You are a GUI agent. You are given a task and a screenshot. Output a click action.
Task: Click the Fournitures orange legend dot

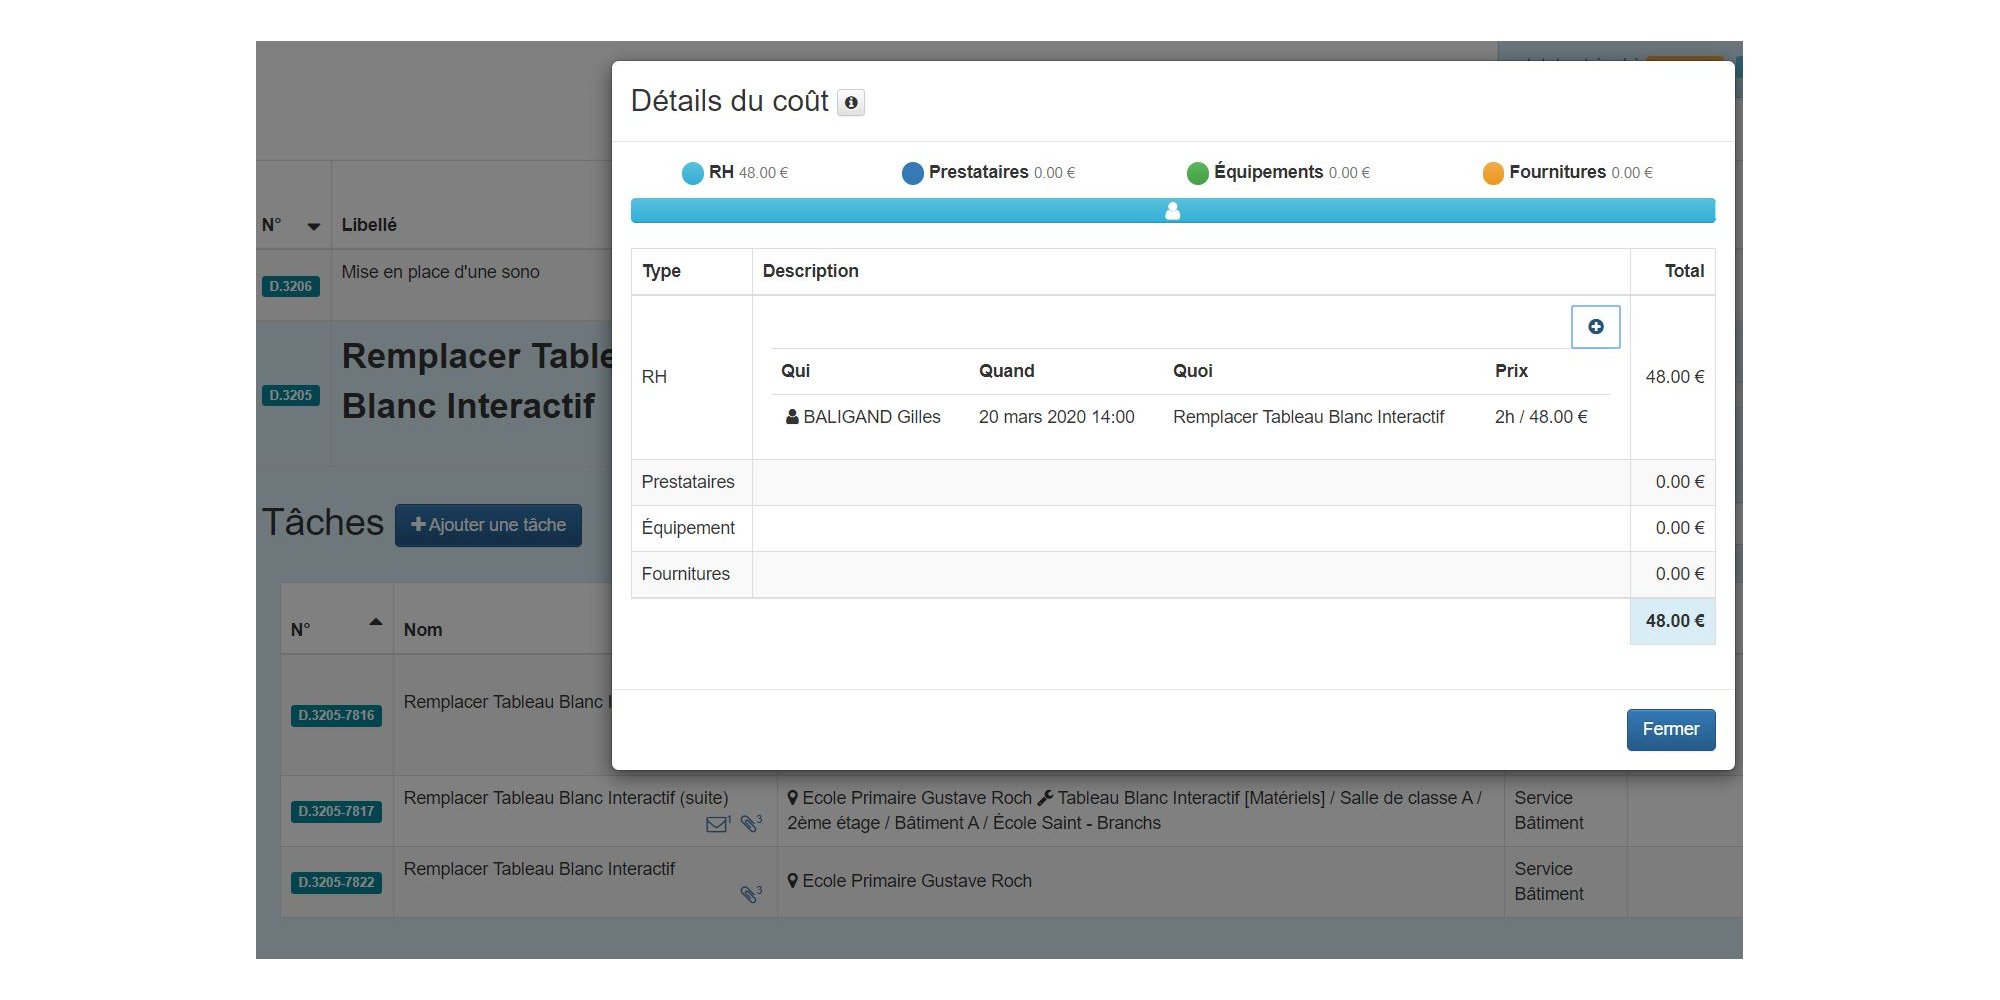1492,173
